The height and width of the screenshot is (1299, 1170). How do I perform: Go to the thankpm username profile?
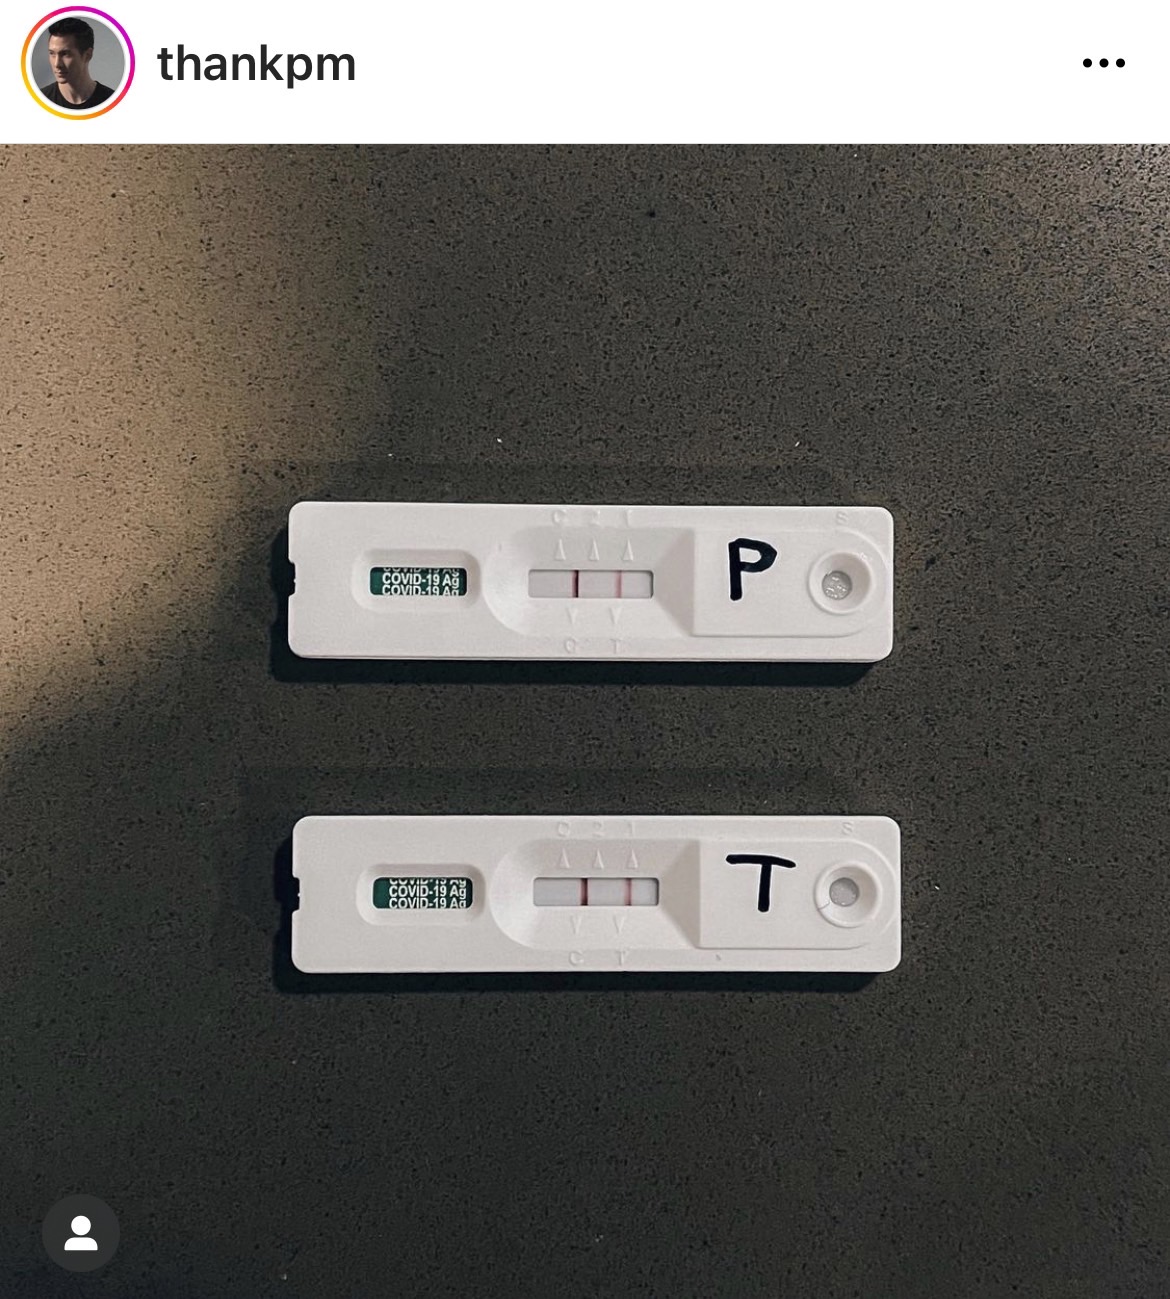tap(256, 64)
